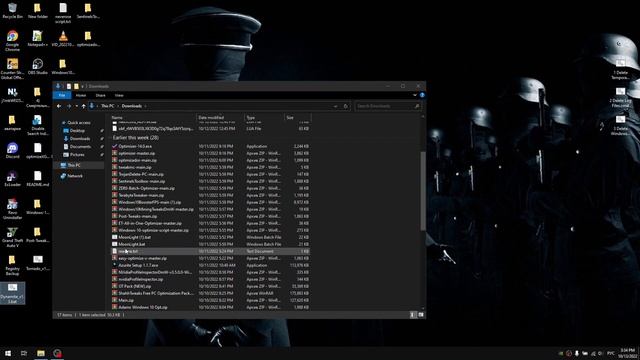Open Explorer help question mark icon

point(422,95)
